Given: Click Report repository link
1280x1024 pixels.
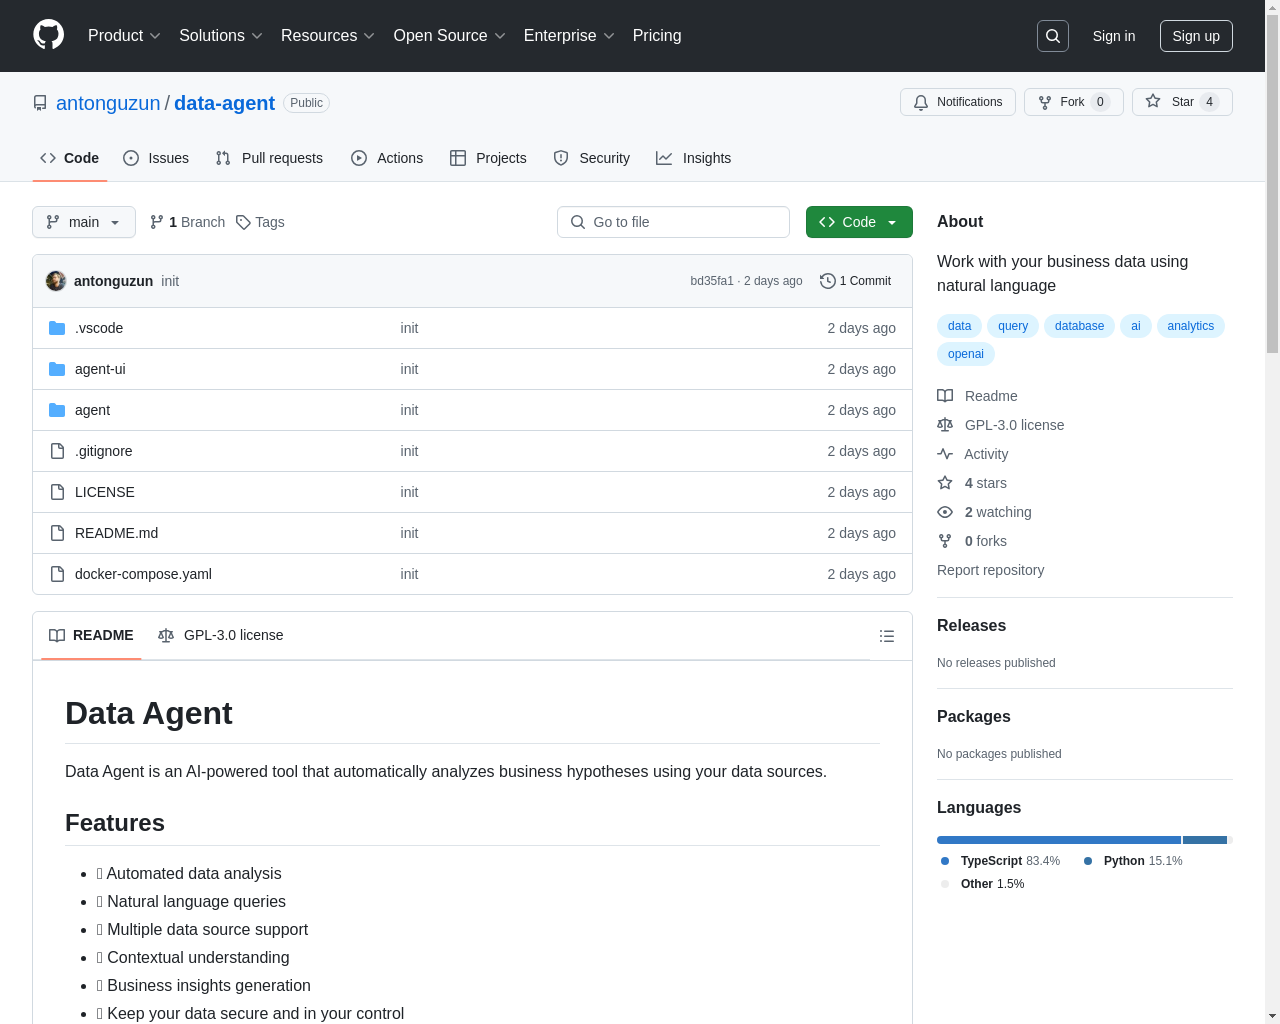Looking at the screenshot, I should [x=990, y=570].
